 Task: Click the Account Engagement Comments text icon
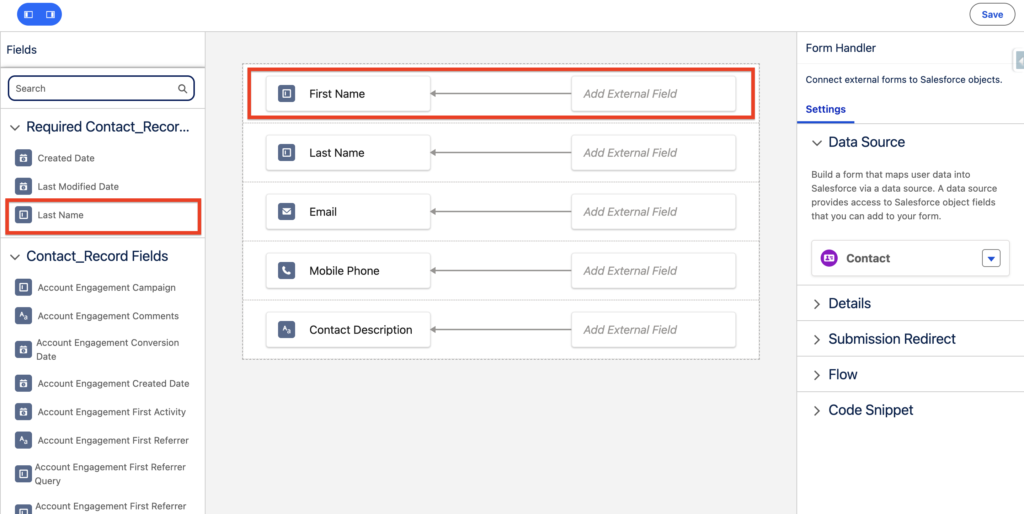click(23, 316)
